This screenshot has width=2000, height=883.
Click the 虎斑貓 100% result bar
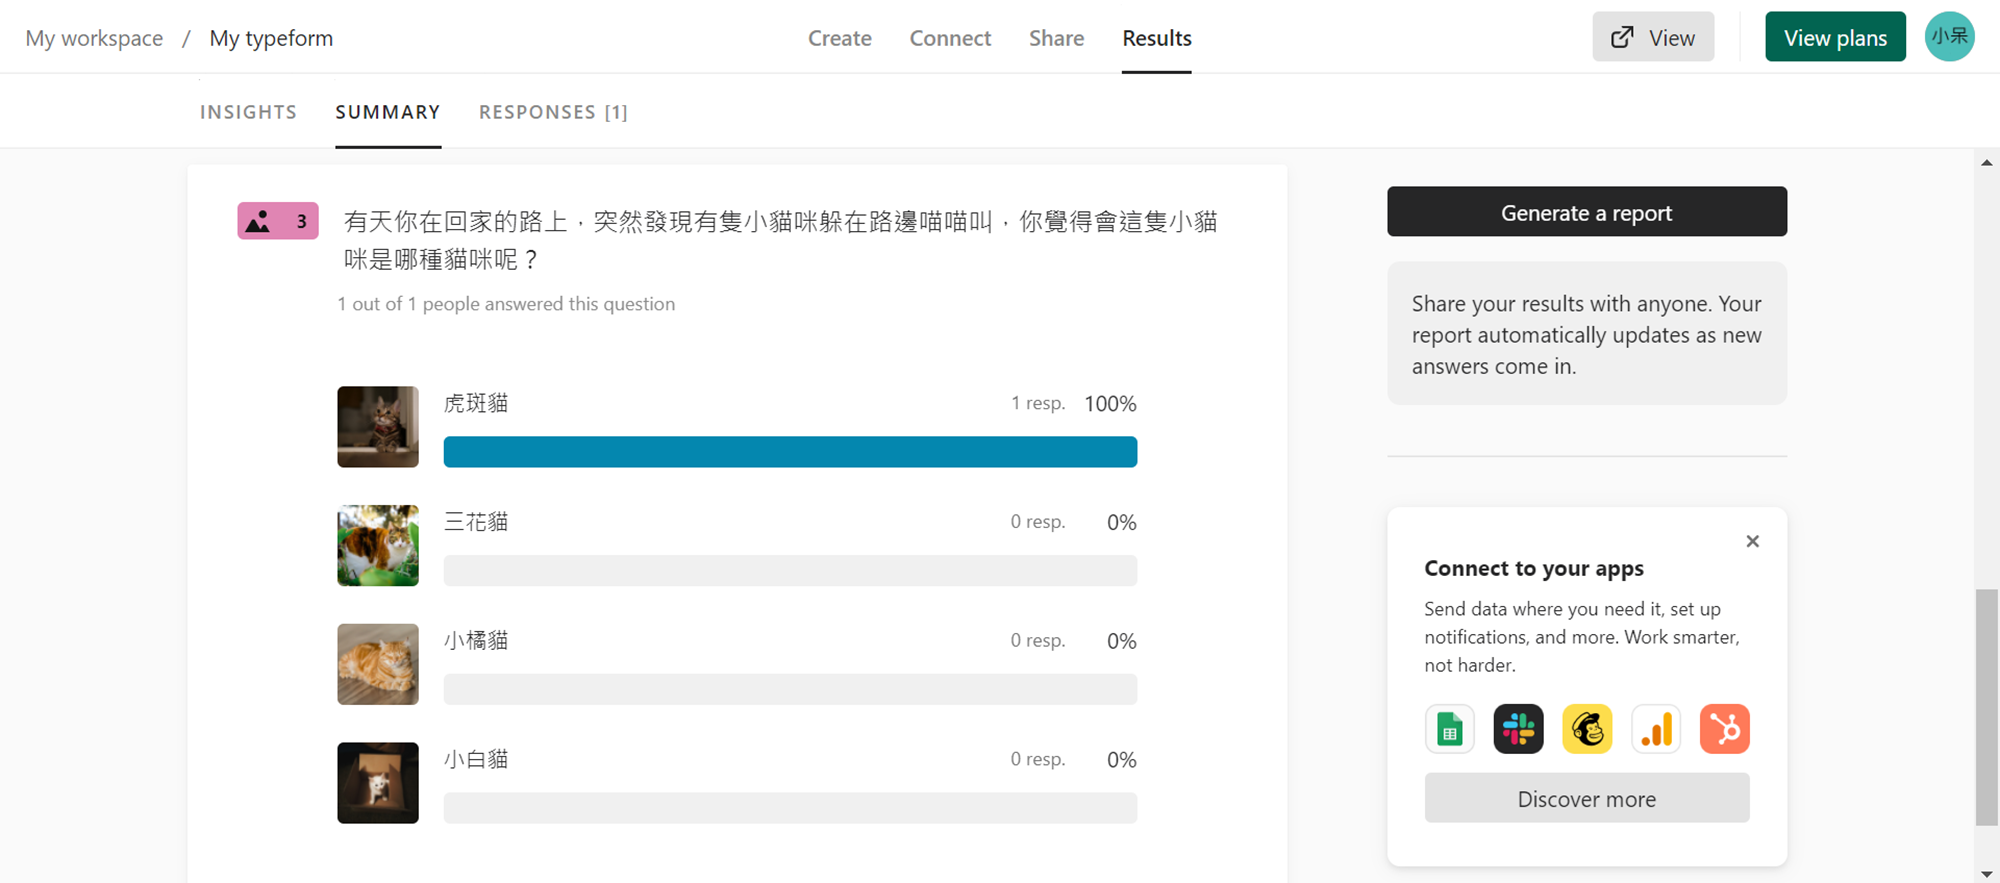pos(790,452)
